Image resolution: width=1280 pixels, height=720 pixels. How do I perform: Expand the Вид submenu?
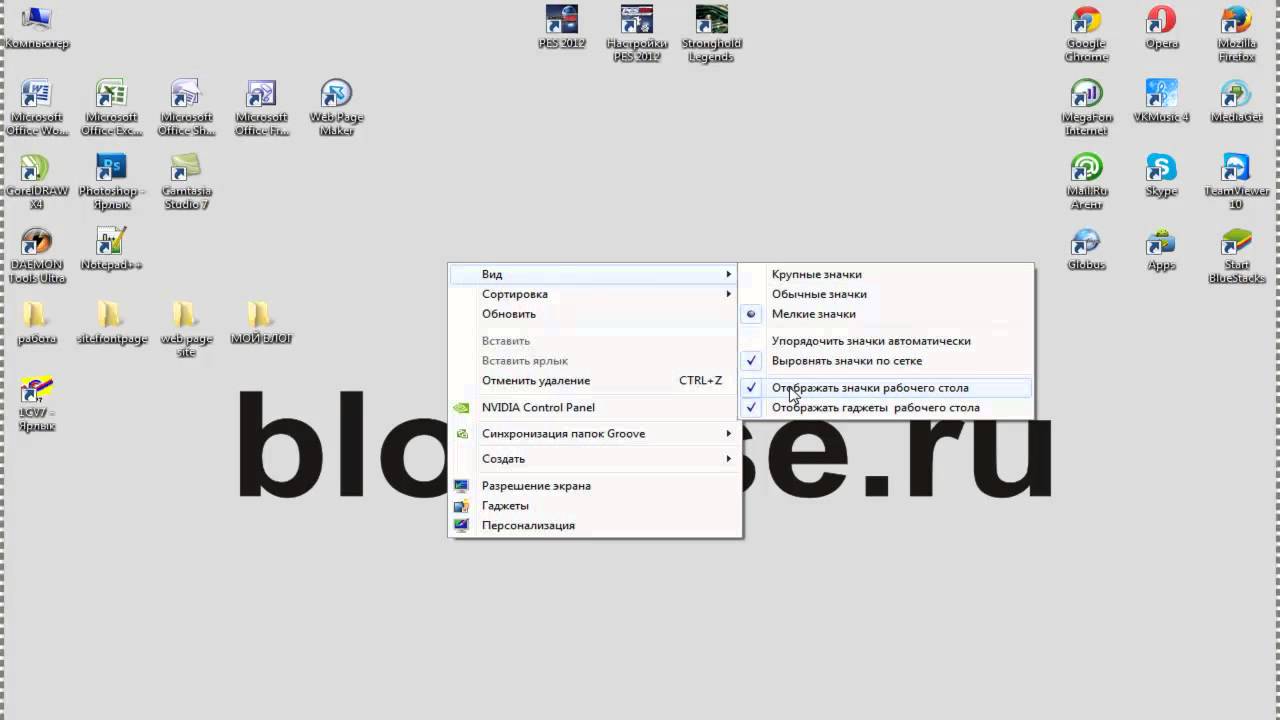[x=594, y=274]
